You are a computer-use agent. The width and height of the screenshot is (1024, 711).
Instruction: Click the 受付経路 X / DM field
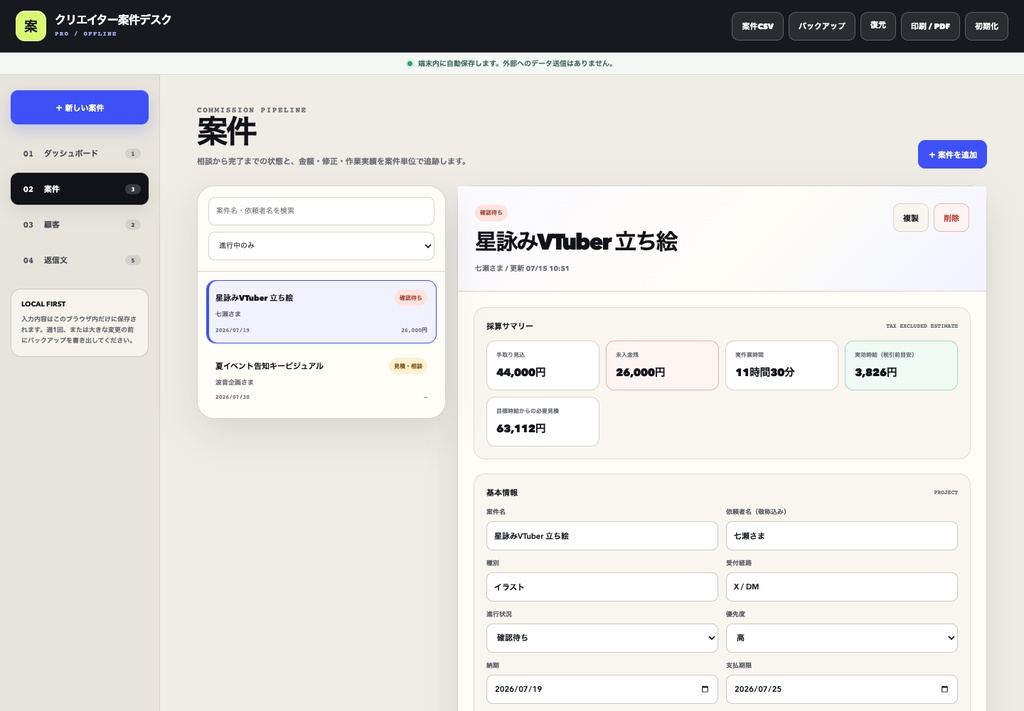pyautogui.click(x=841, y=587)
